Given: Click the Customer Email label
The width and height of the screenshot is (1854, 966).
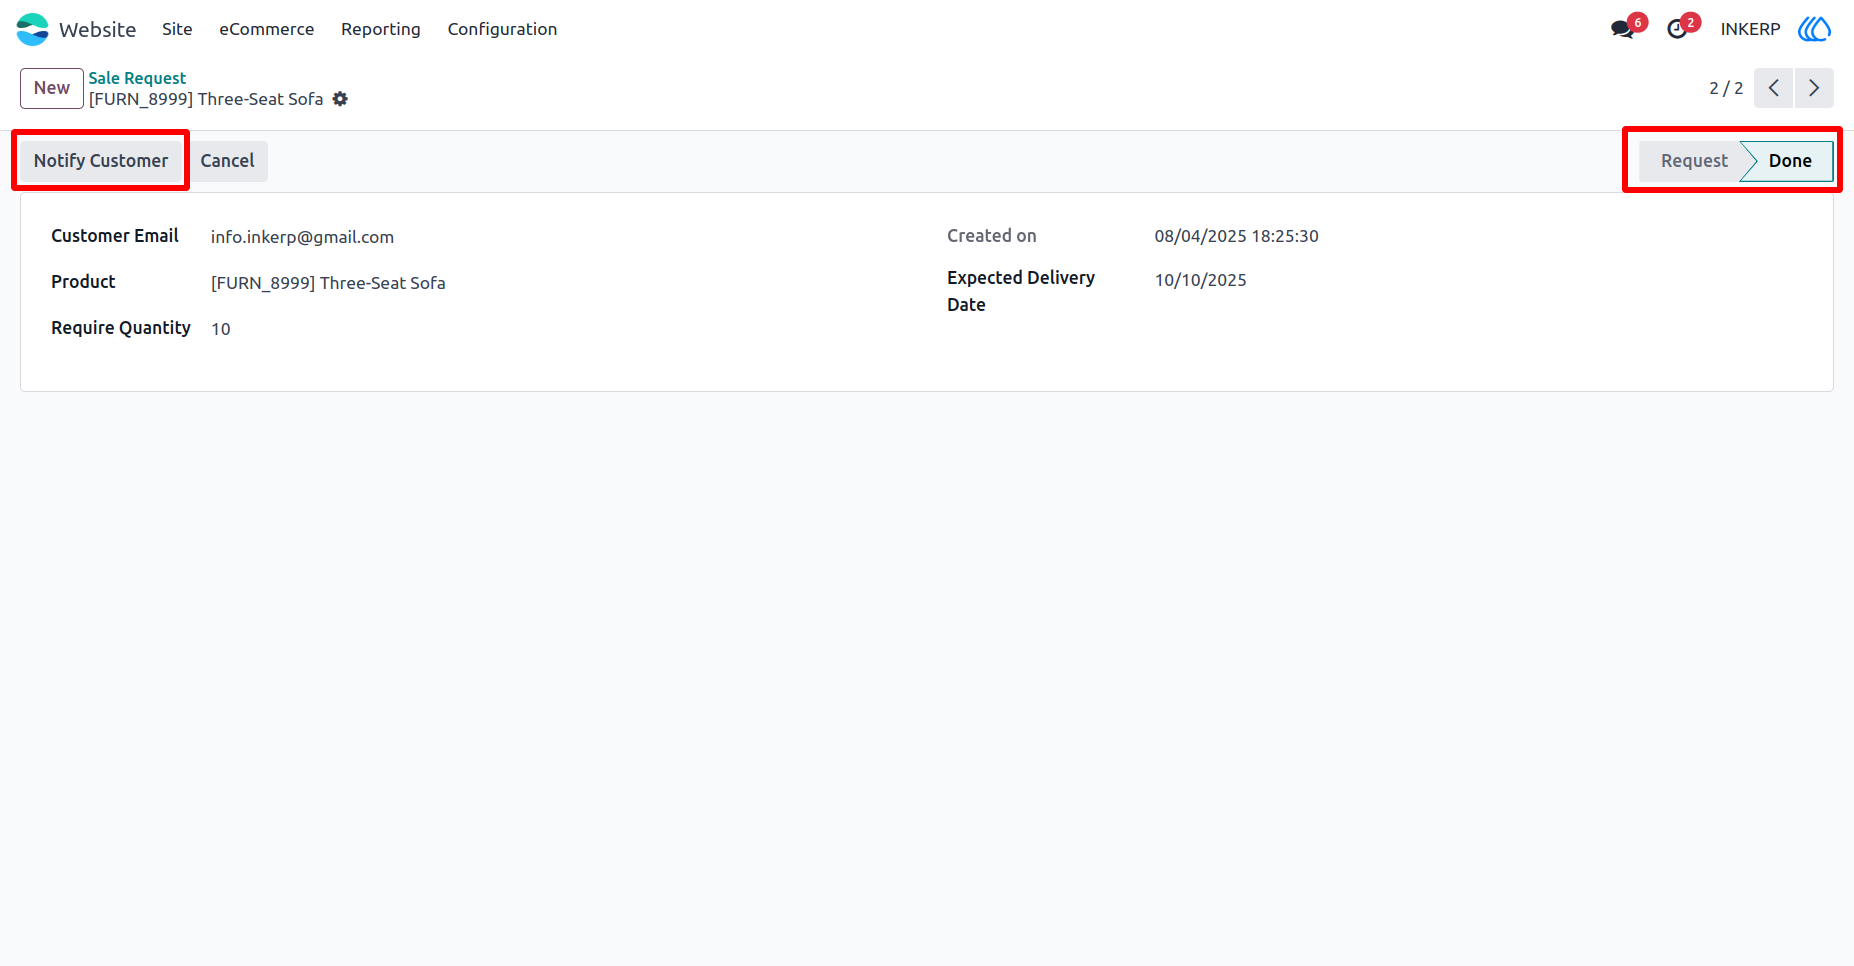Looking at the screenshot, I should pyautogui.click(x=115, y=236).
